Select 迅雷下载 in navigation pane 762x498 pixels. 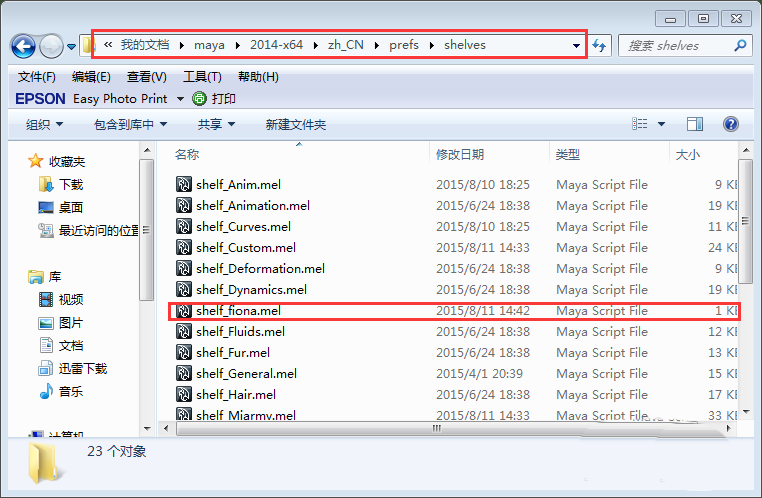[x=72, y=369]
